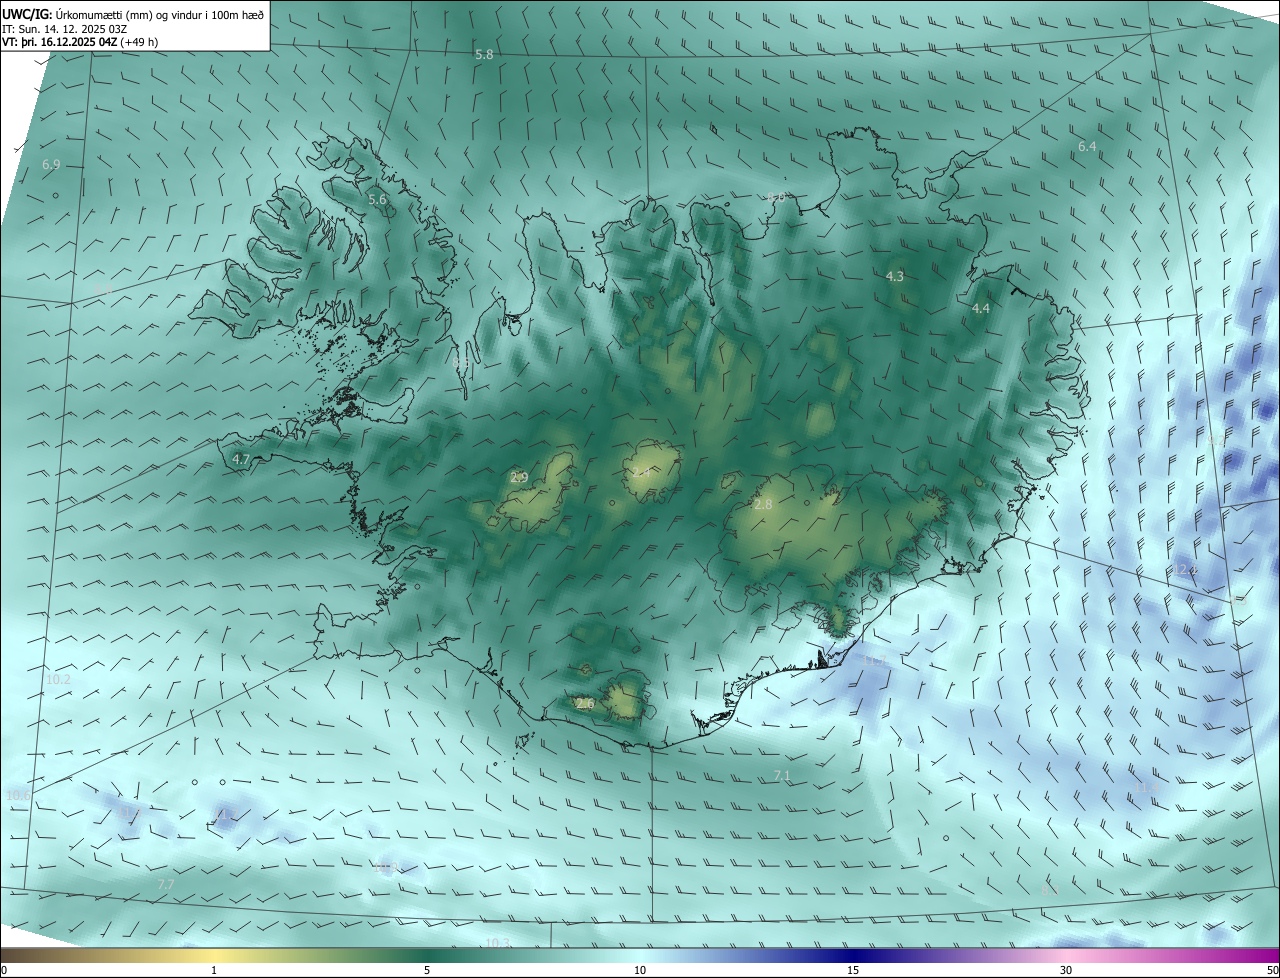Click the 2.9 value over the glacier
The height and width of the screenshot is (978, 1280).
[519, 478]
